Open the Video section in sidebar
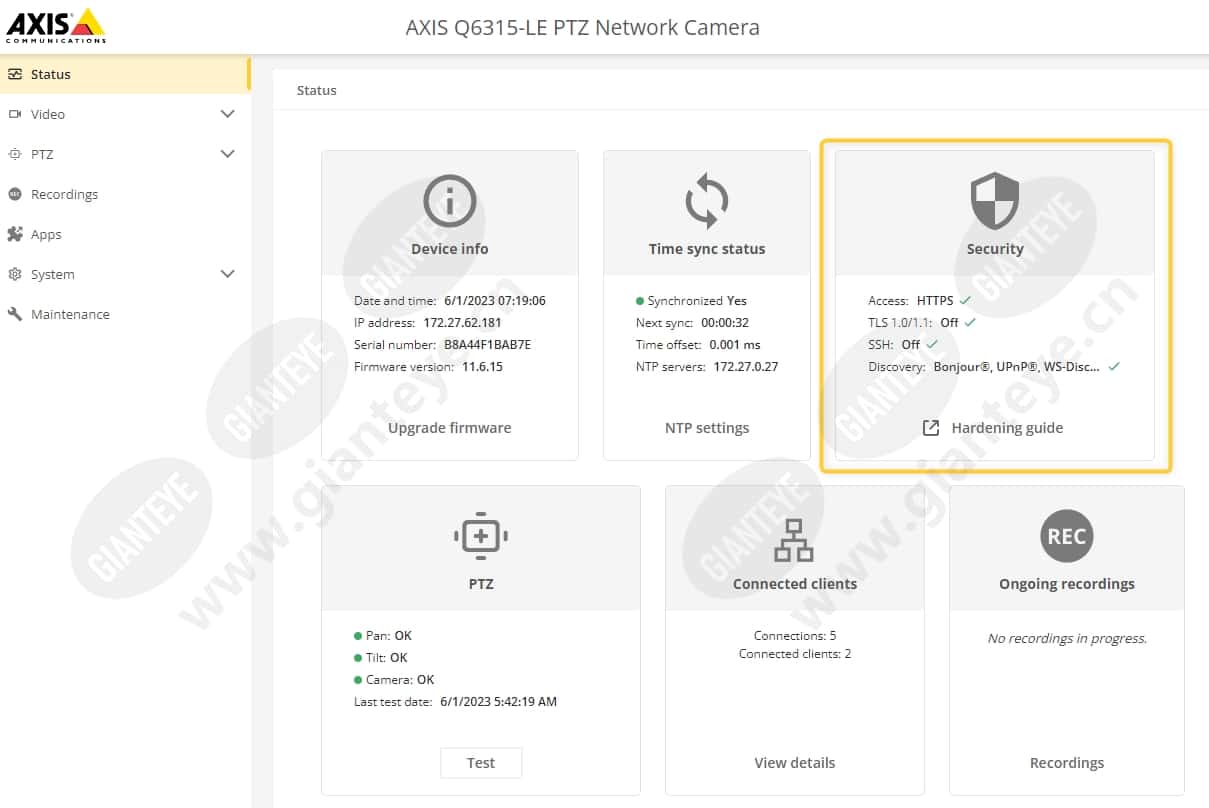1209x808 pixels. [124, 114]
